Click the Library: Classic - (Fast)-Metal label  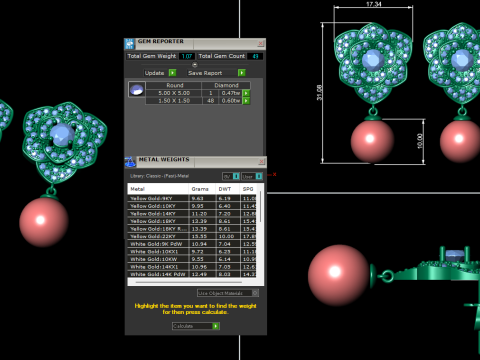pyautogui.click(x=159, y=176)
